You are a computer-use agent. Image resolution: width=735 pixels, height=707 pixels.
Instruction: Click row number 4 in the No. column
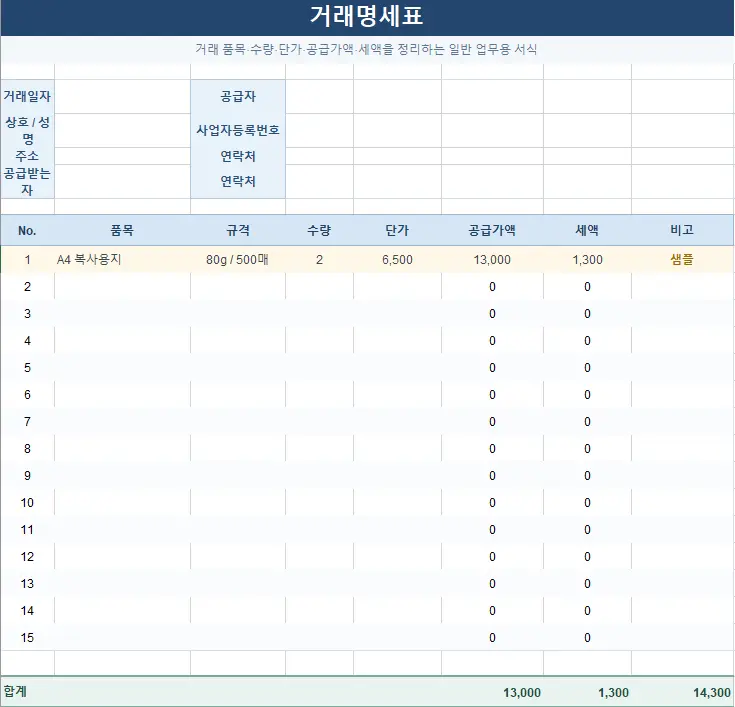coord(27,340)
